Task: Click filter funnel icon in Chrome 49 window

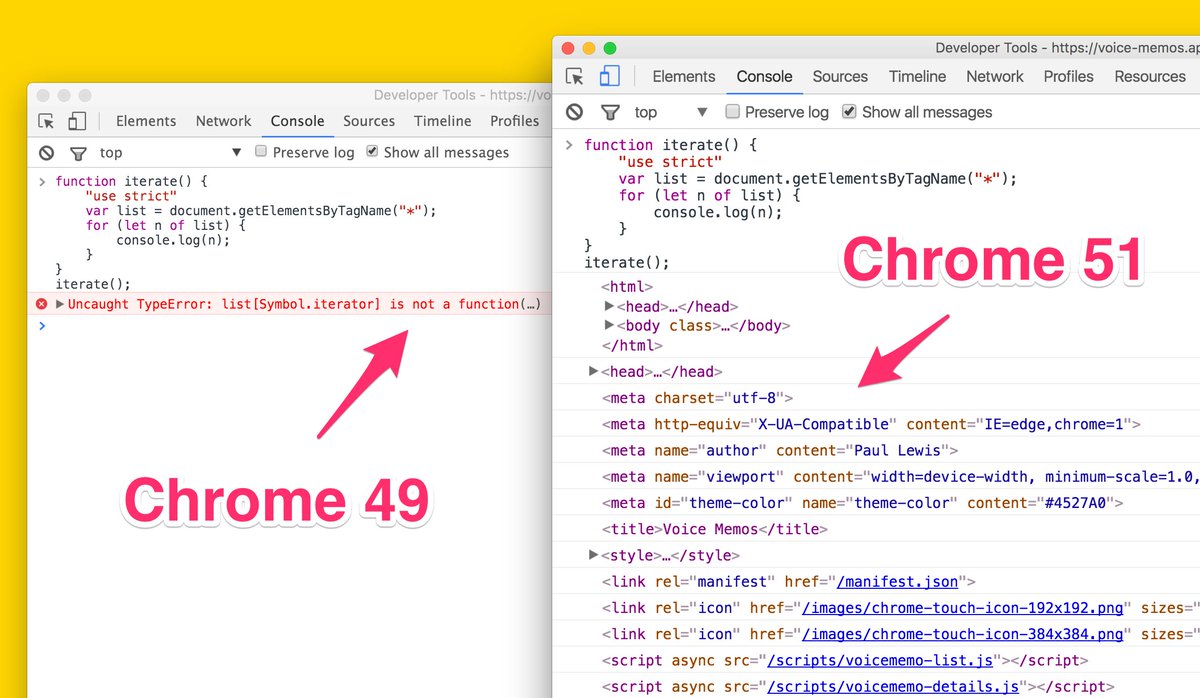Action: pyautogui.click(x=78, y=153)
